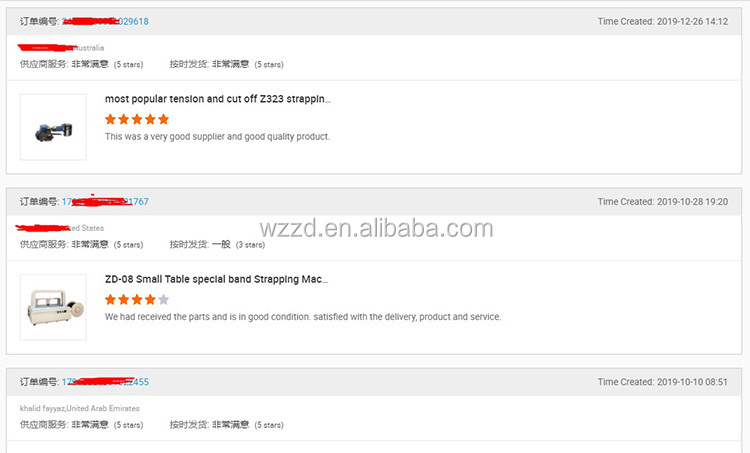Open order number ending in 1767
The height and width of the screenshot is (453, 750).
[105, 202]
